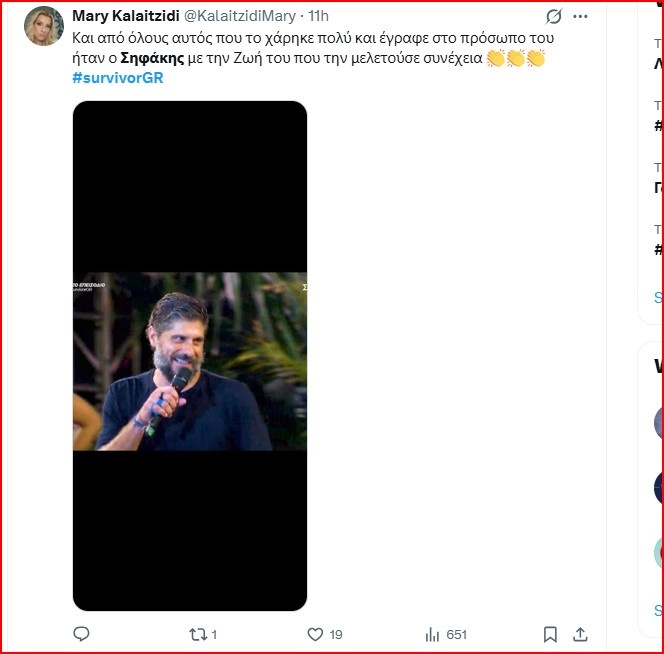Viewport: 664px width, 654px height.
Task: Like the tweet with the heart icon
Action: click(315, 634)
